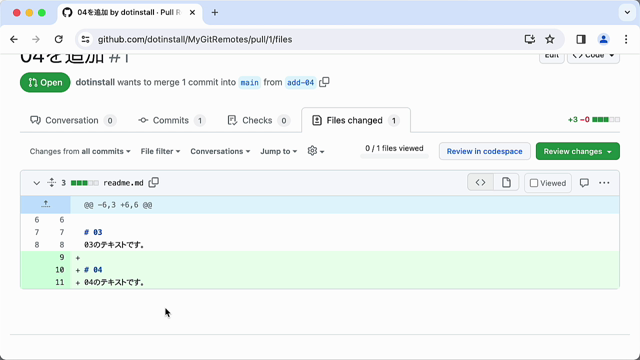Reload the page
Screen dimensions: 640x360
59,39
